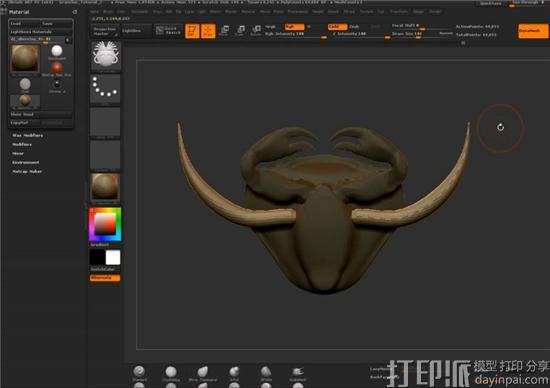The image size is (550, 388).
Task: Pick the black Chrome material sphere
Action: [x=57, y=85]
